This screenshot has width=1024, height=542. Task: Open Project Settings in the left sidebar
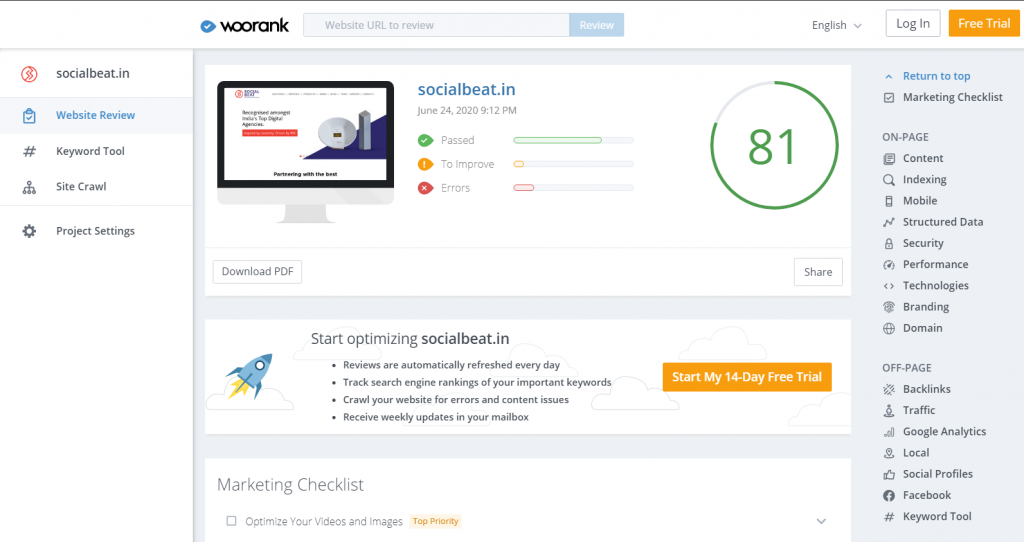coord(96,231)
